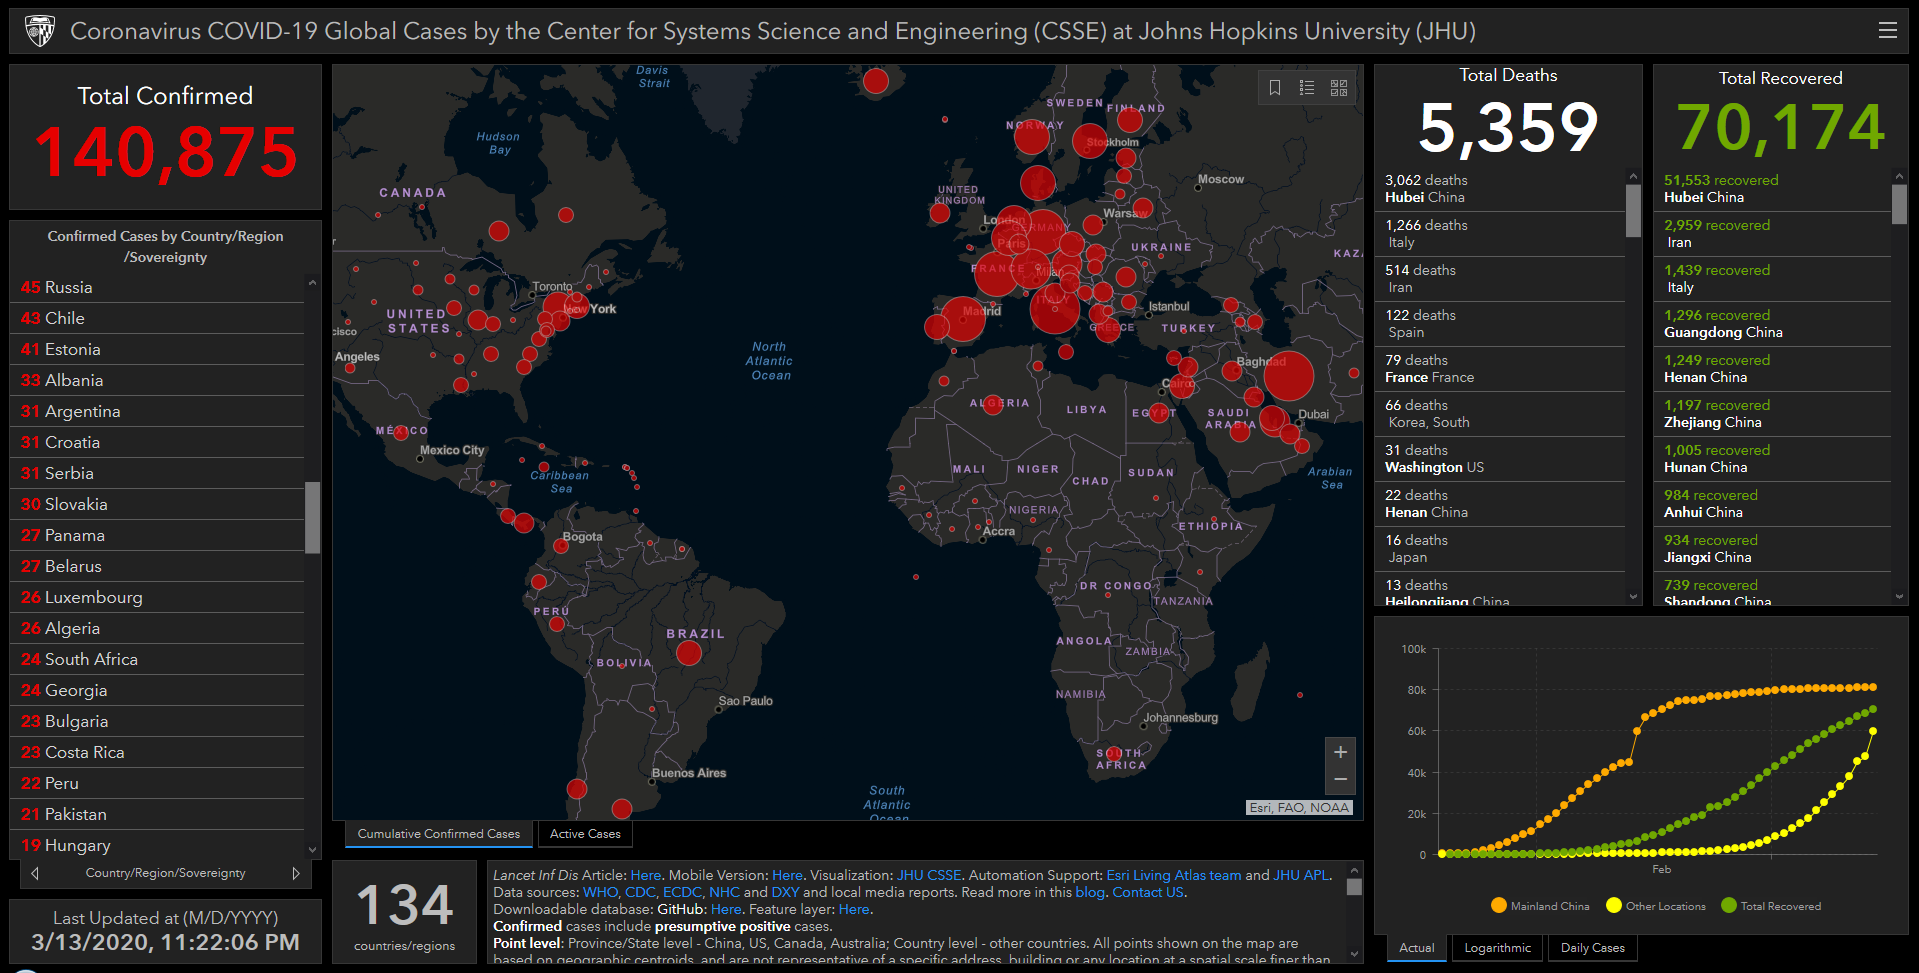
Task: Open the DXY data source link
Action: (785, 892)
